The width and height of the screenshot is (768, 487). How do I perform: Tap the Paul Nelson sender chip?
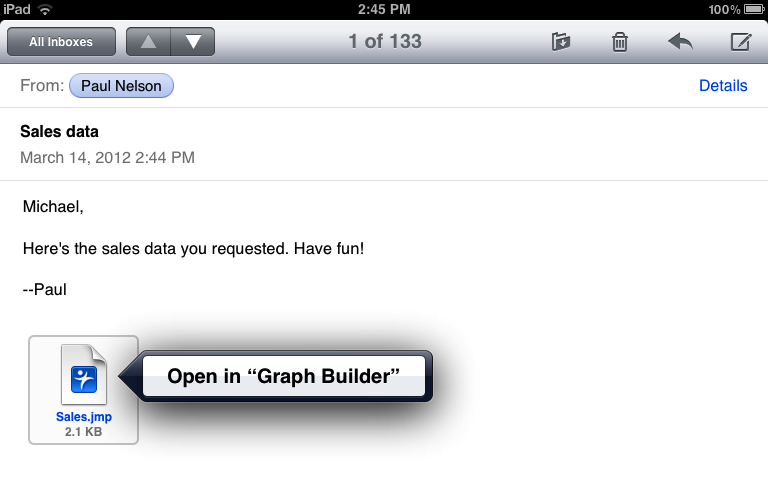[x=122, y=86]
